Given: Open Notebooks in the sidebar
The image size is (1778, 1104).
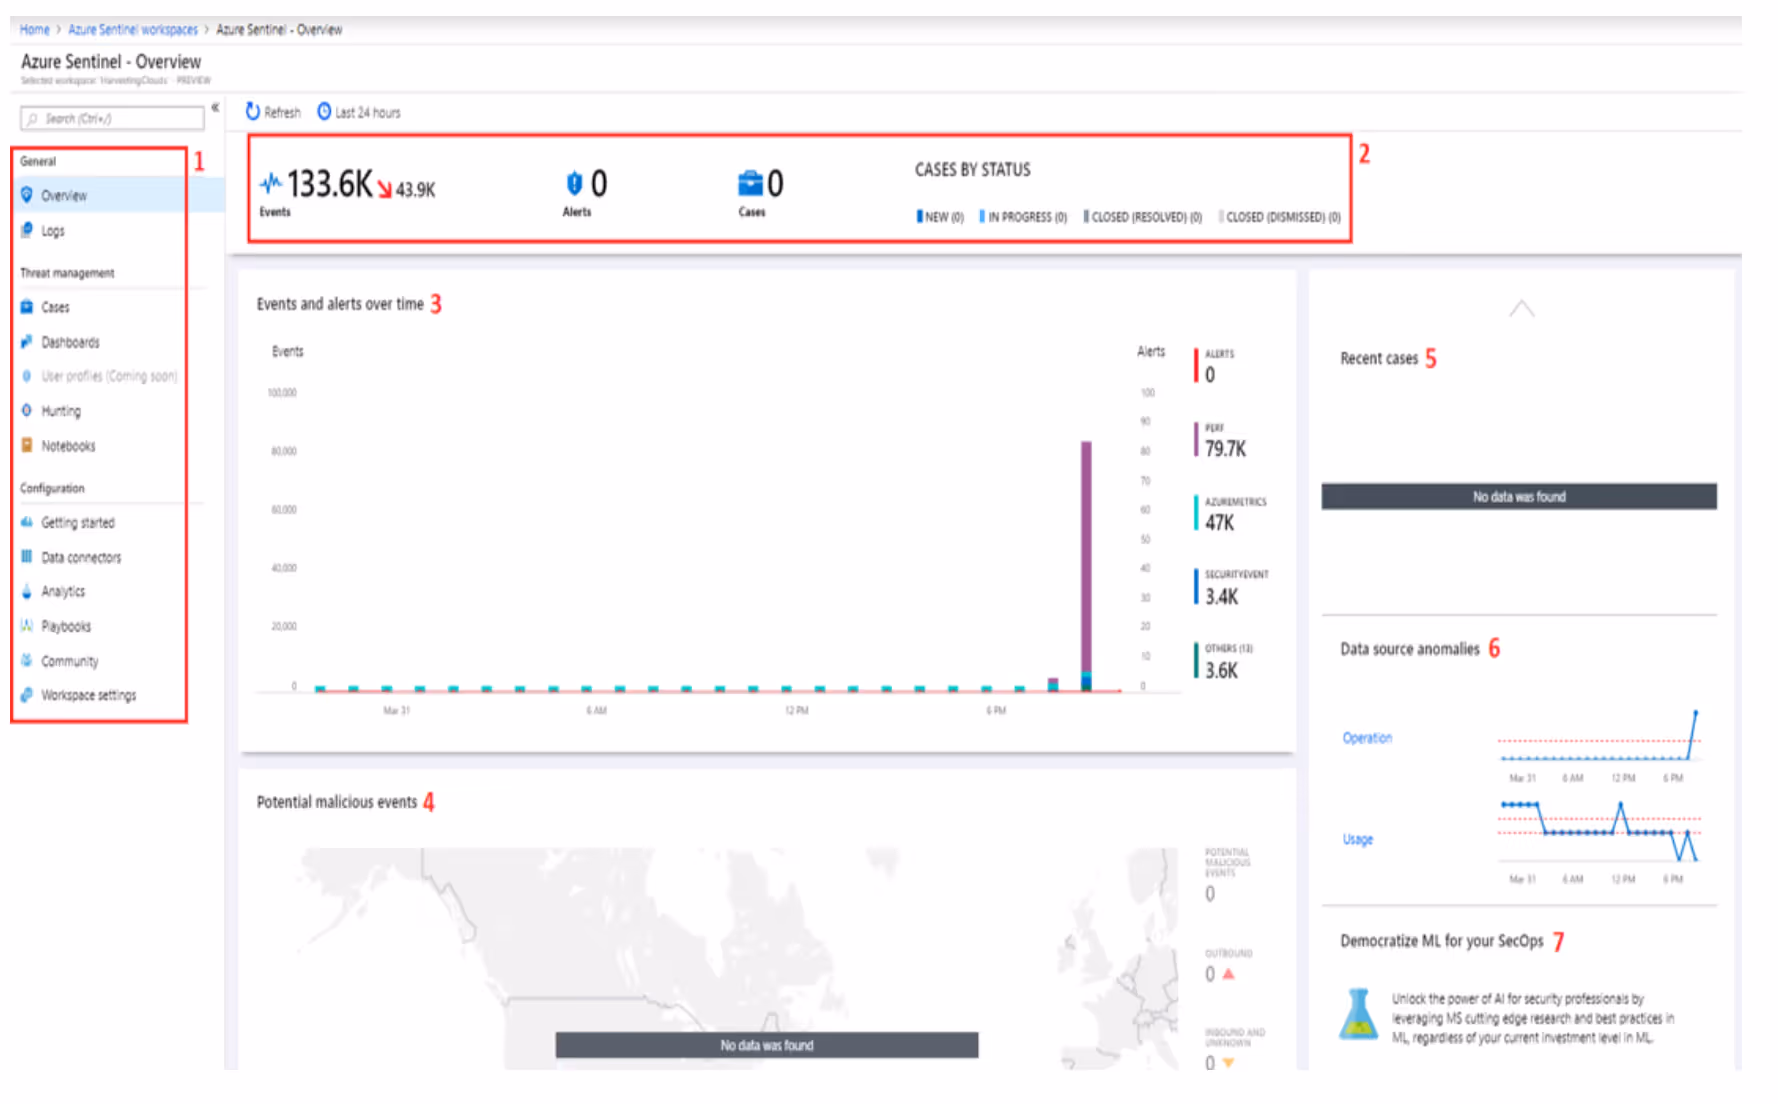Looking at the screenshot, I should click(68, 446).
